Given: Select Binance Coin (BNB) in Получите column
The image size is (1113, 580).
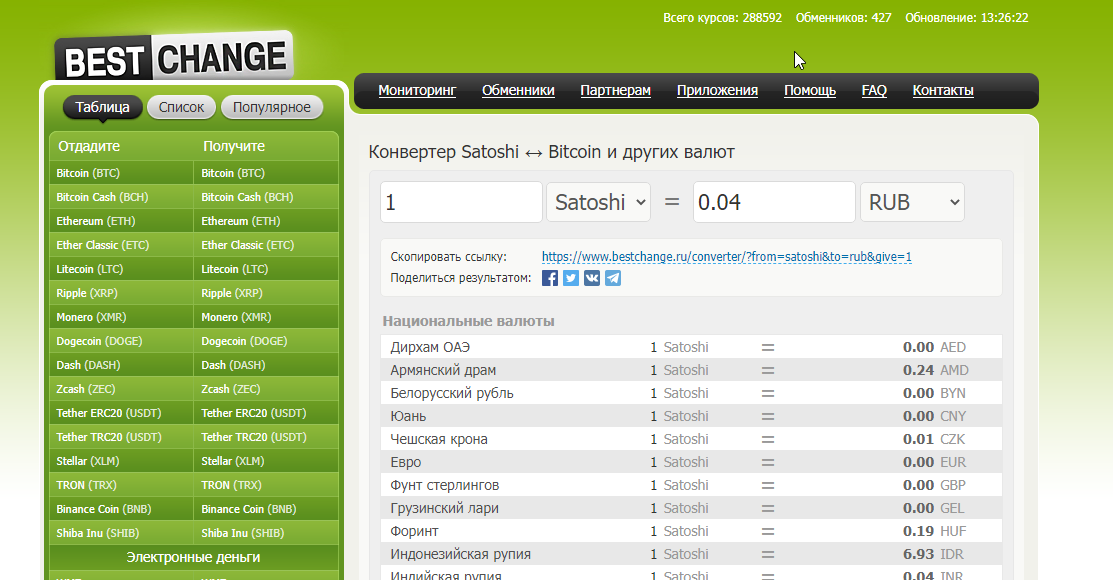Looking at the screenshot, I should pyautogui.click(x=266, y=509).
